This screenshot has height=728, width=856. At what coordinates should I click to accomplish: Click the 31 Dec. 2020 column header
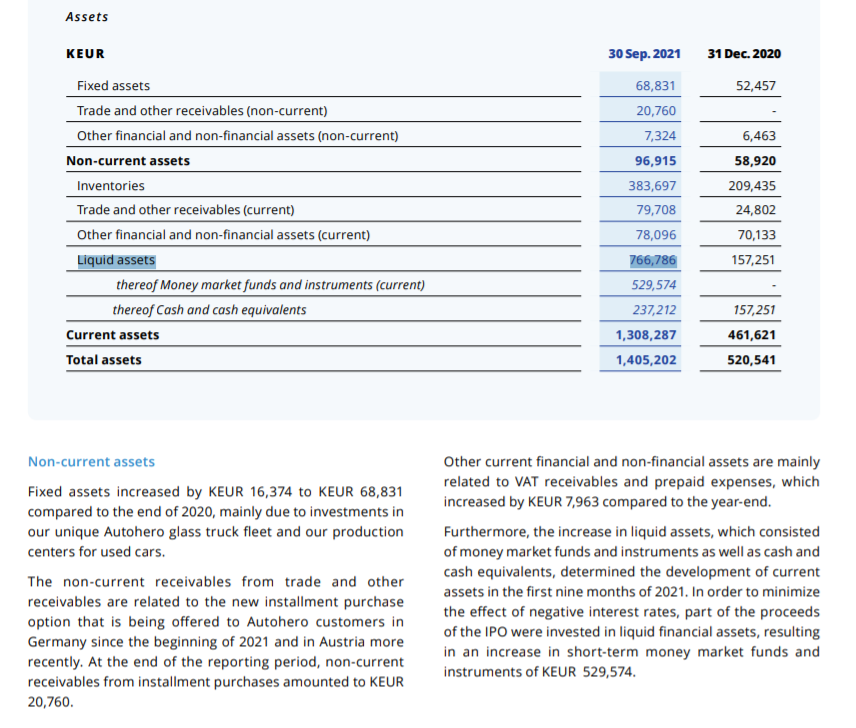point(743,53)
